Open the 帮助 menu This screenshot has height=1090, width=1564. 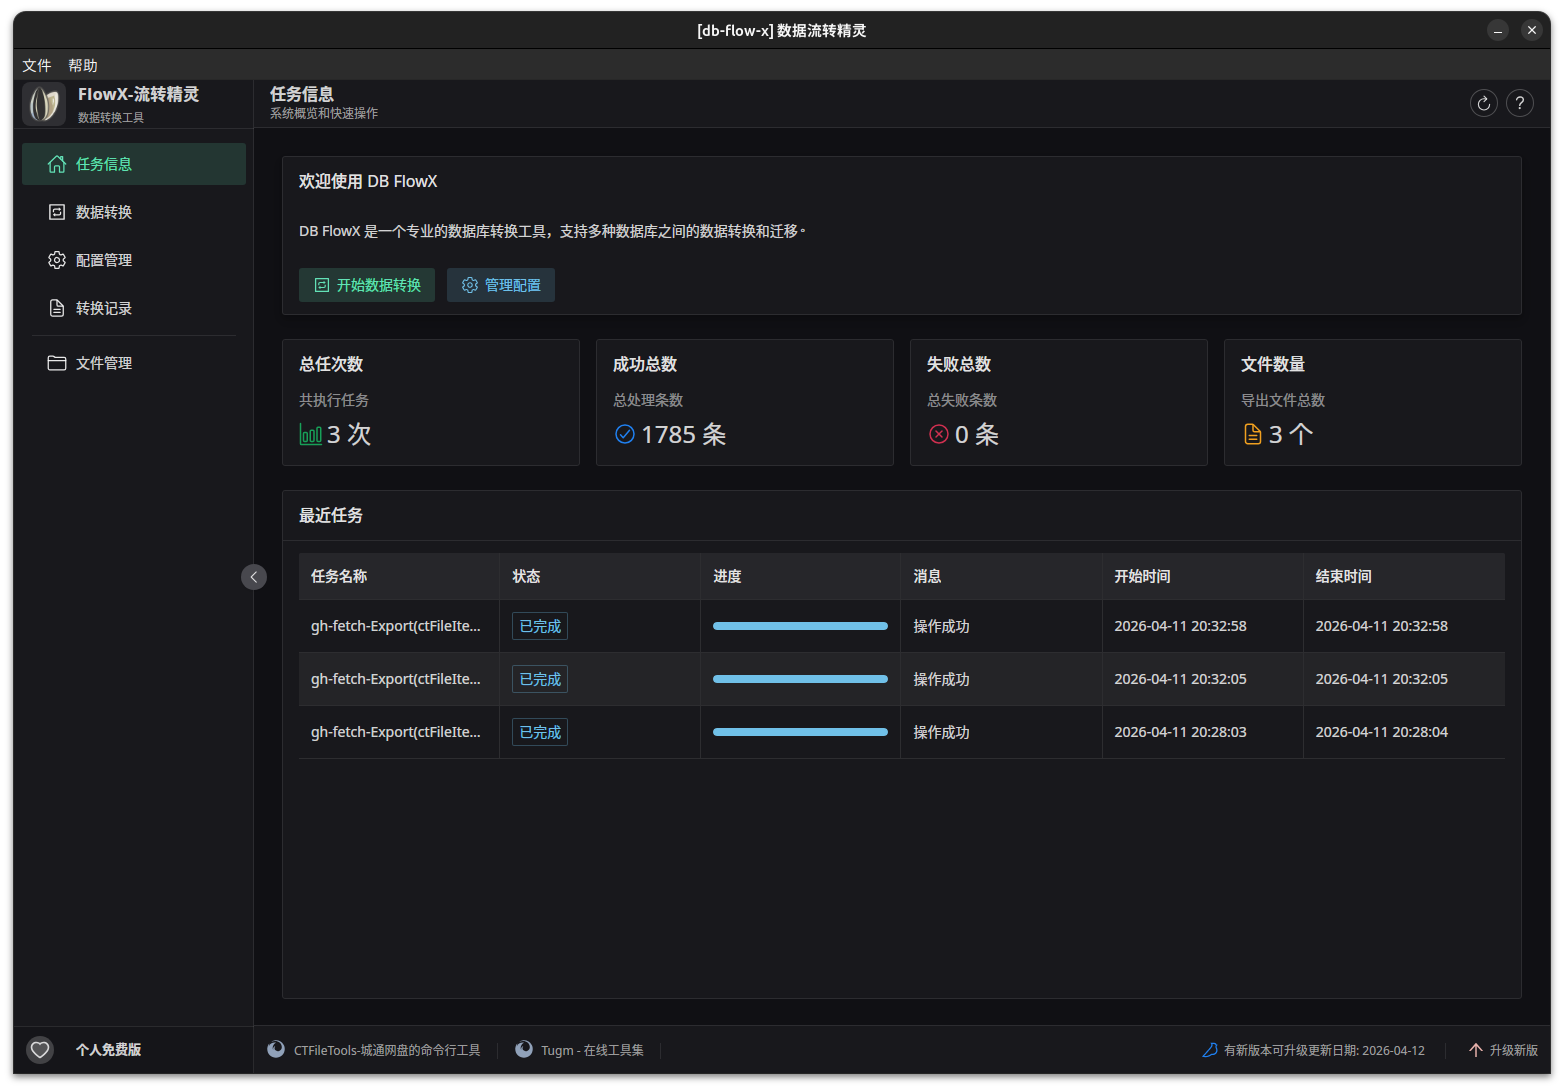tap(83, 65)
